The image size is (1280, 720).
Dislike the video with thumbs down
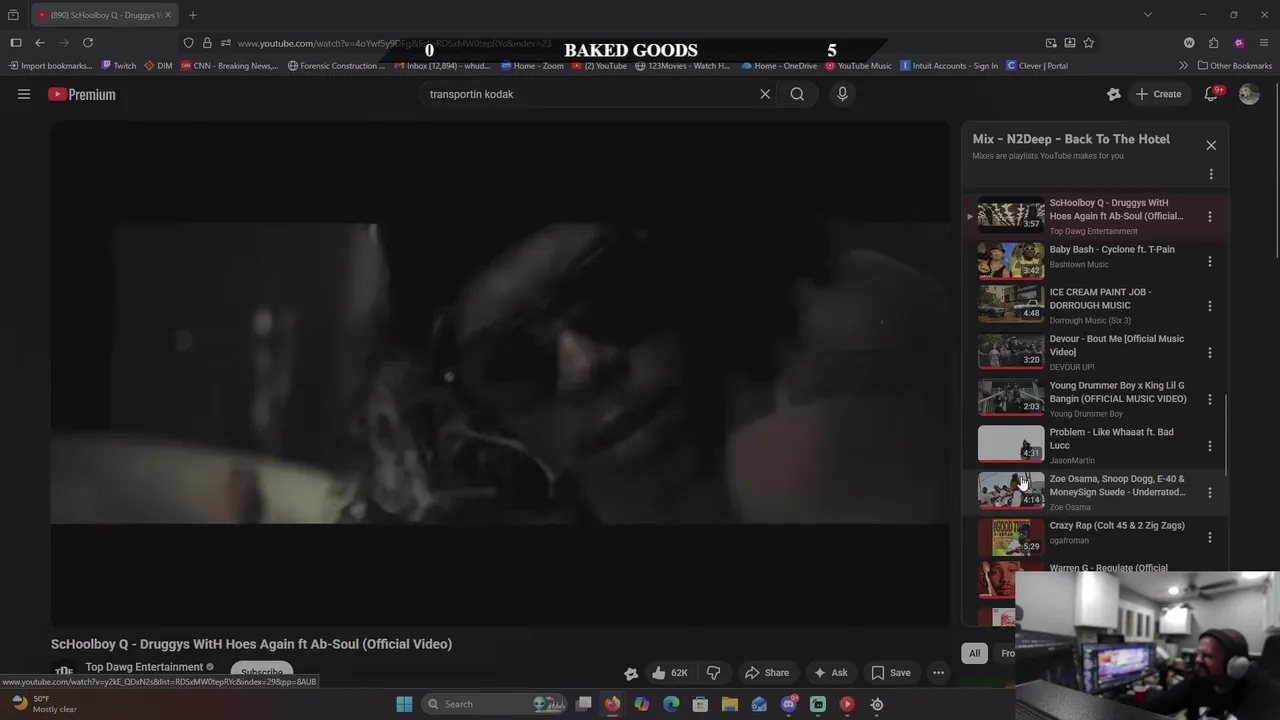click(713, 673)
